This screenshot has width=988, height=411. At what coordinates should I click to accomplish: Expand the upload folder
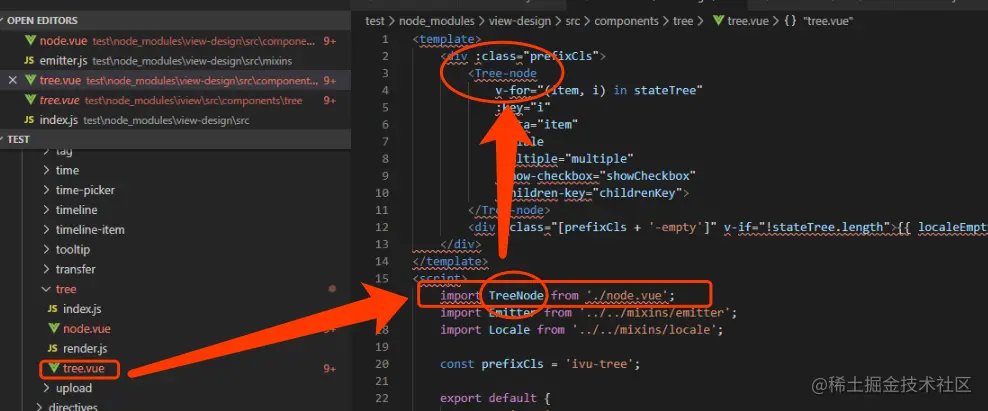pos(47,388)
